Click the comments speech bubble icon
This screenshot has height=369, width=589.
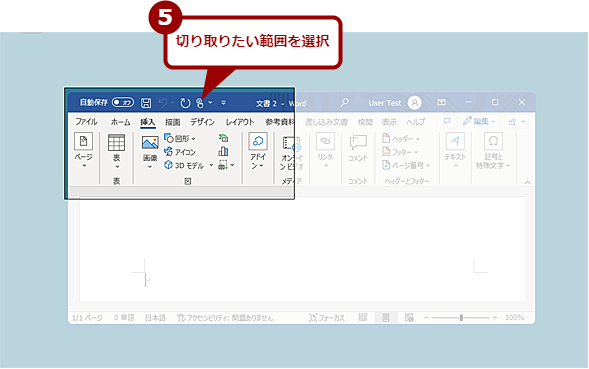coord(447,121)
